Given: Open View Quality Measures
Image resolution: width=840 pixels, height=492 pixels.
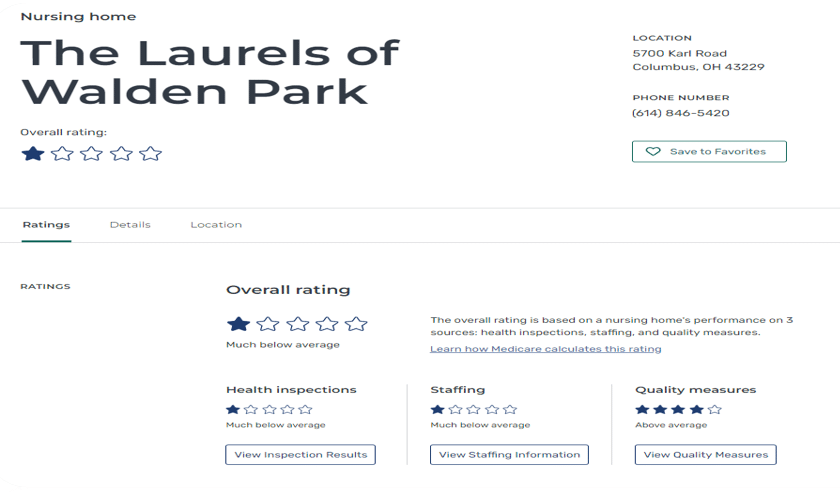Looking at the screenshot, I should 706,454.
